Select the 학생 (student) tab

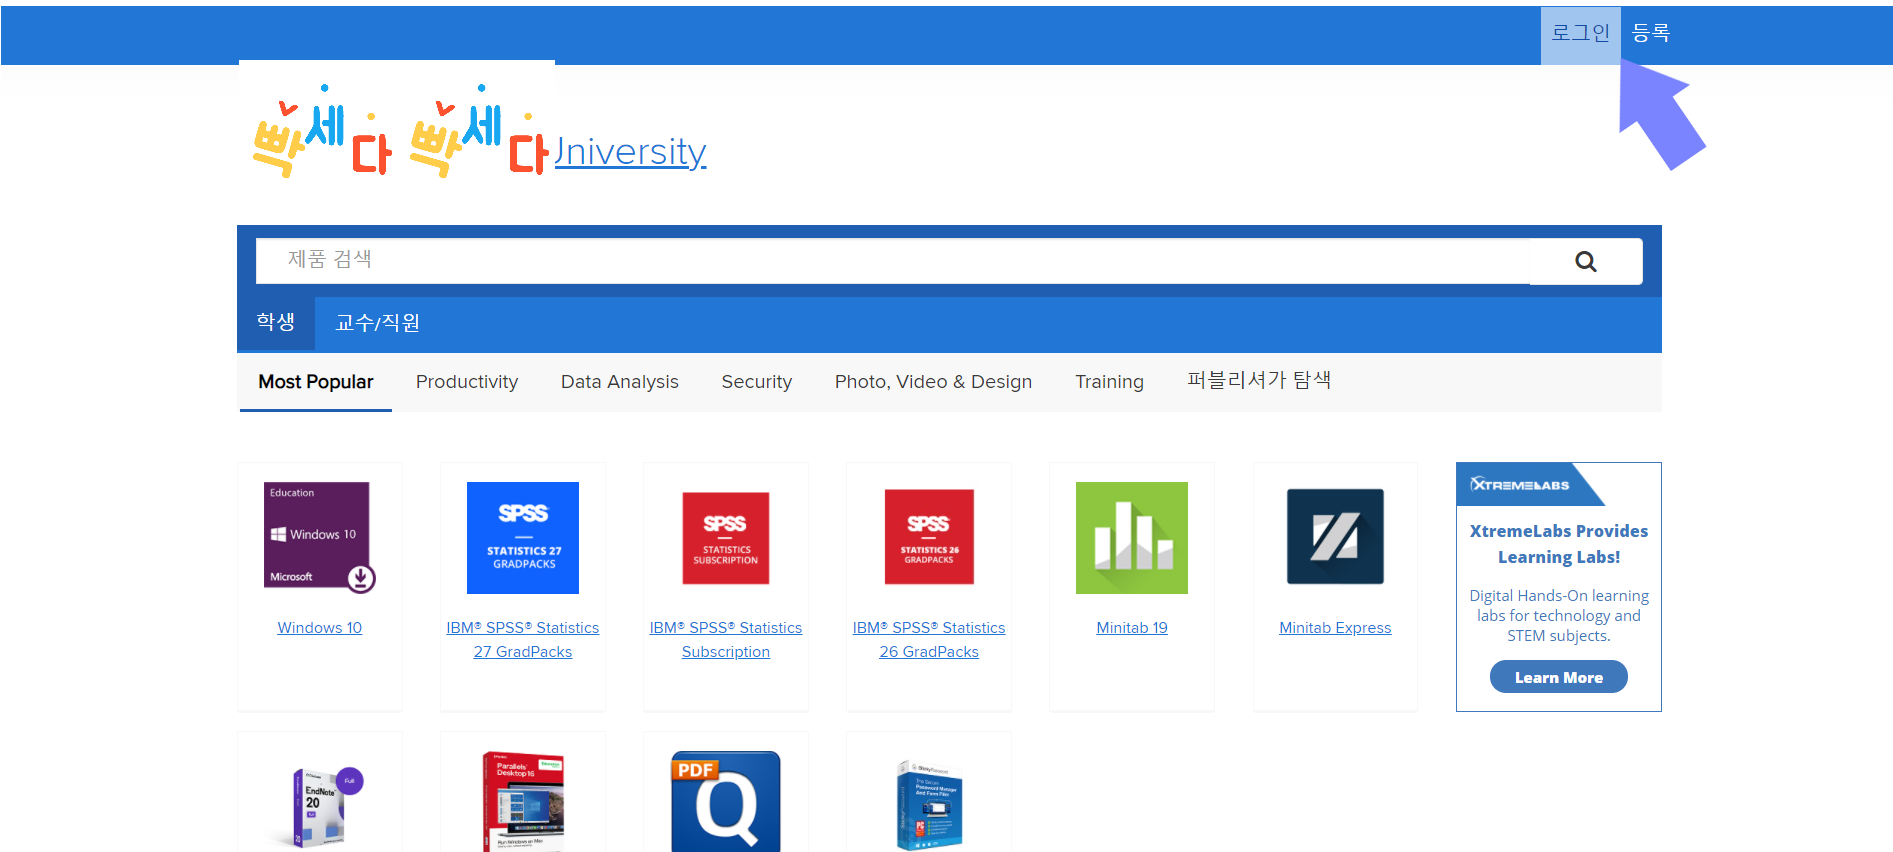coord(276,323)
